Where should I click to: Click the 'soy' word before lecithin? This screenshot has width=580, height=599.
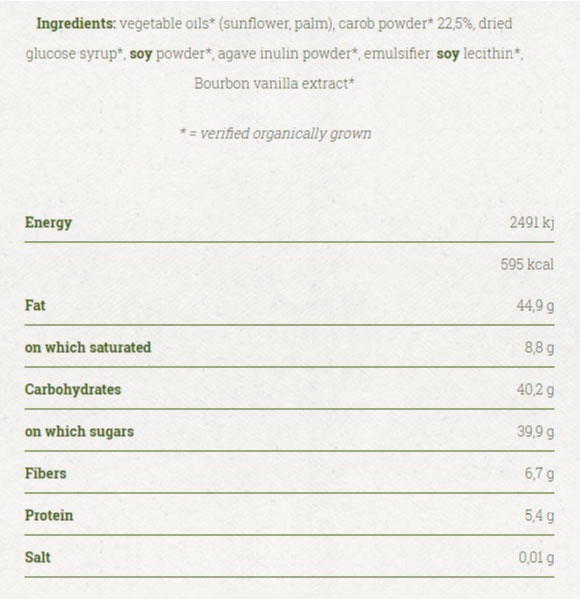coord(448,54)
